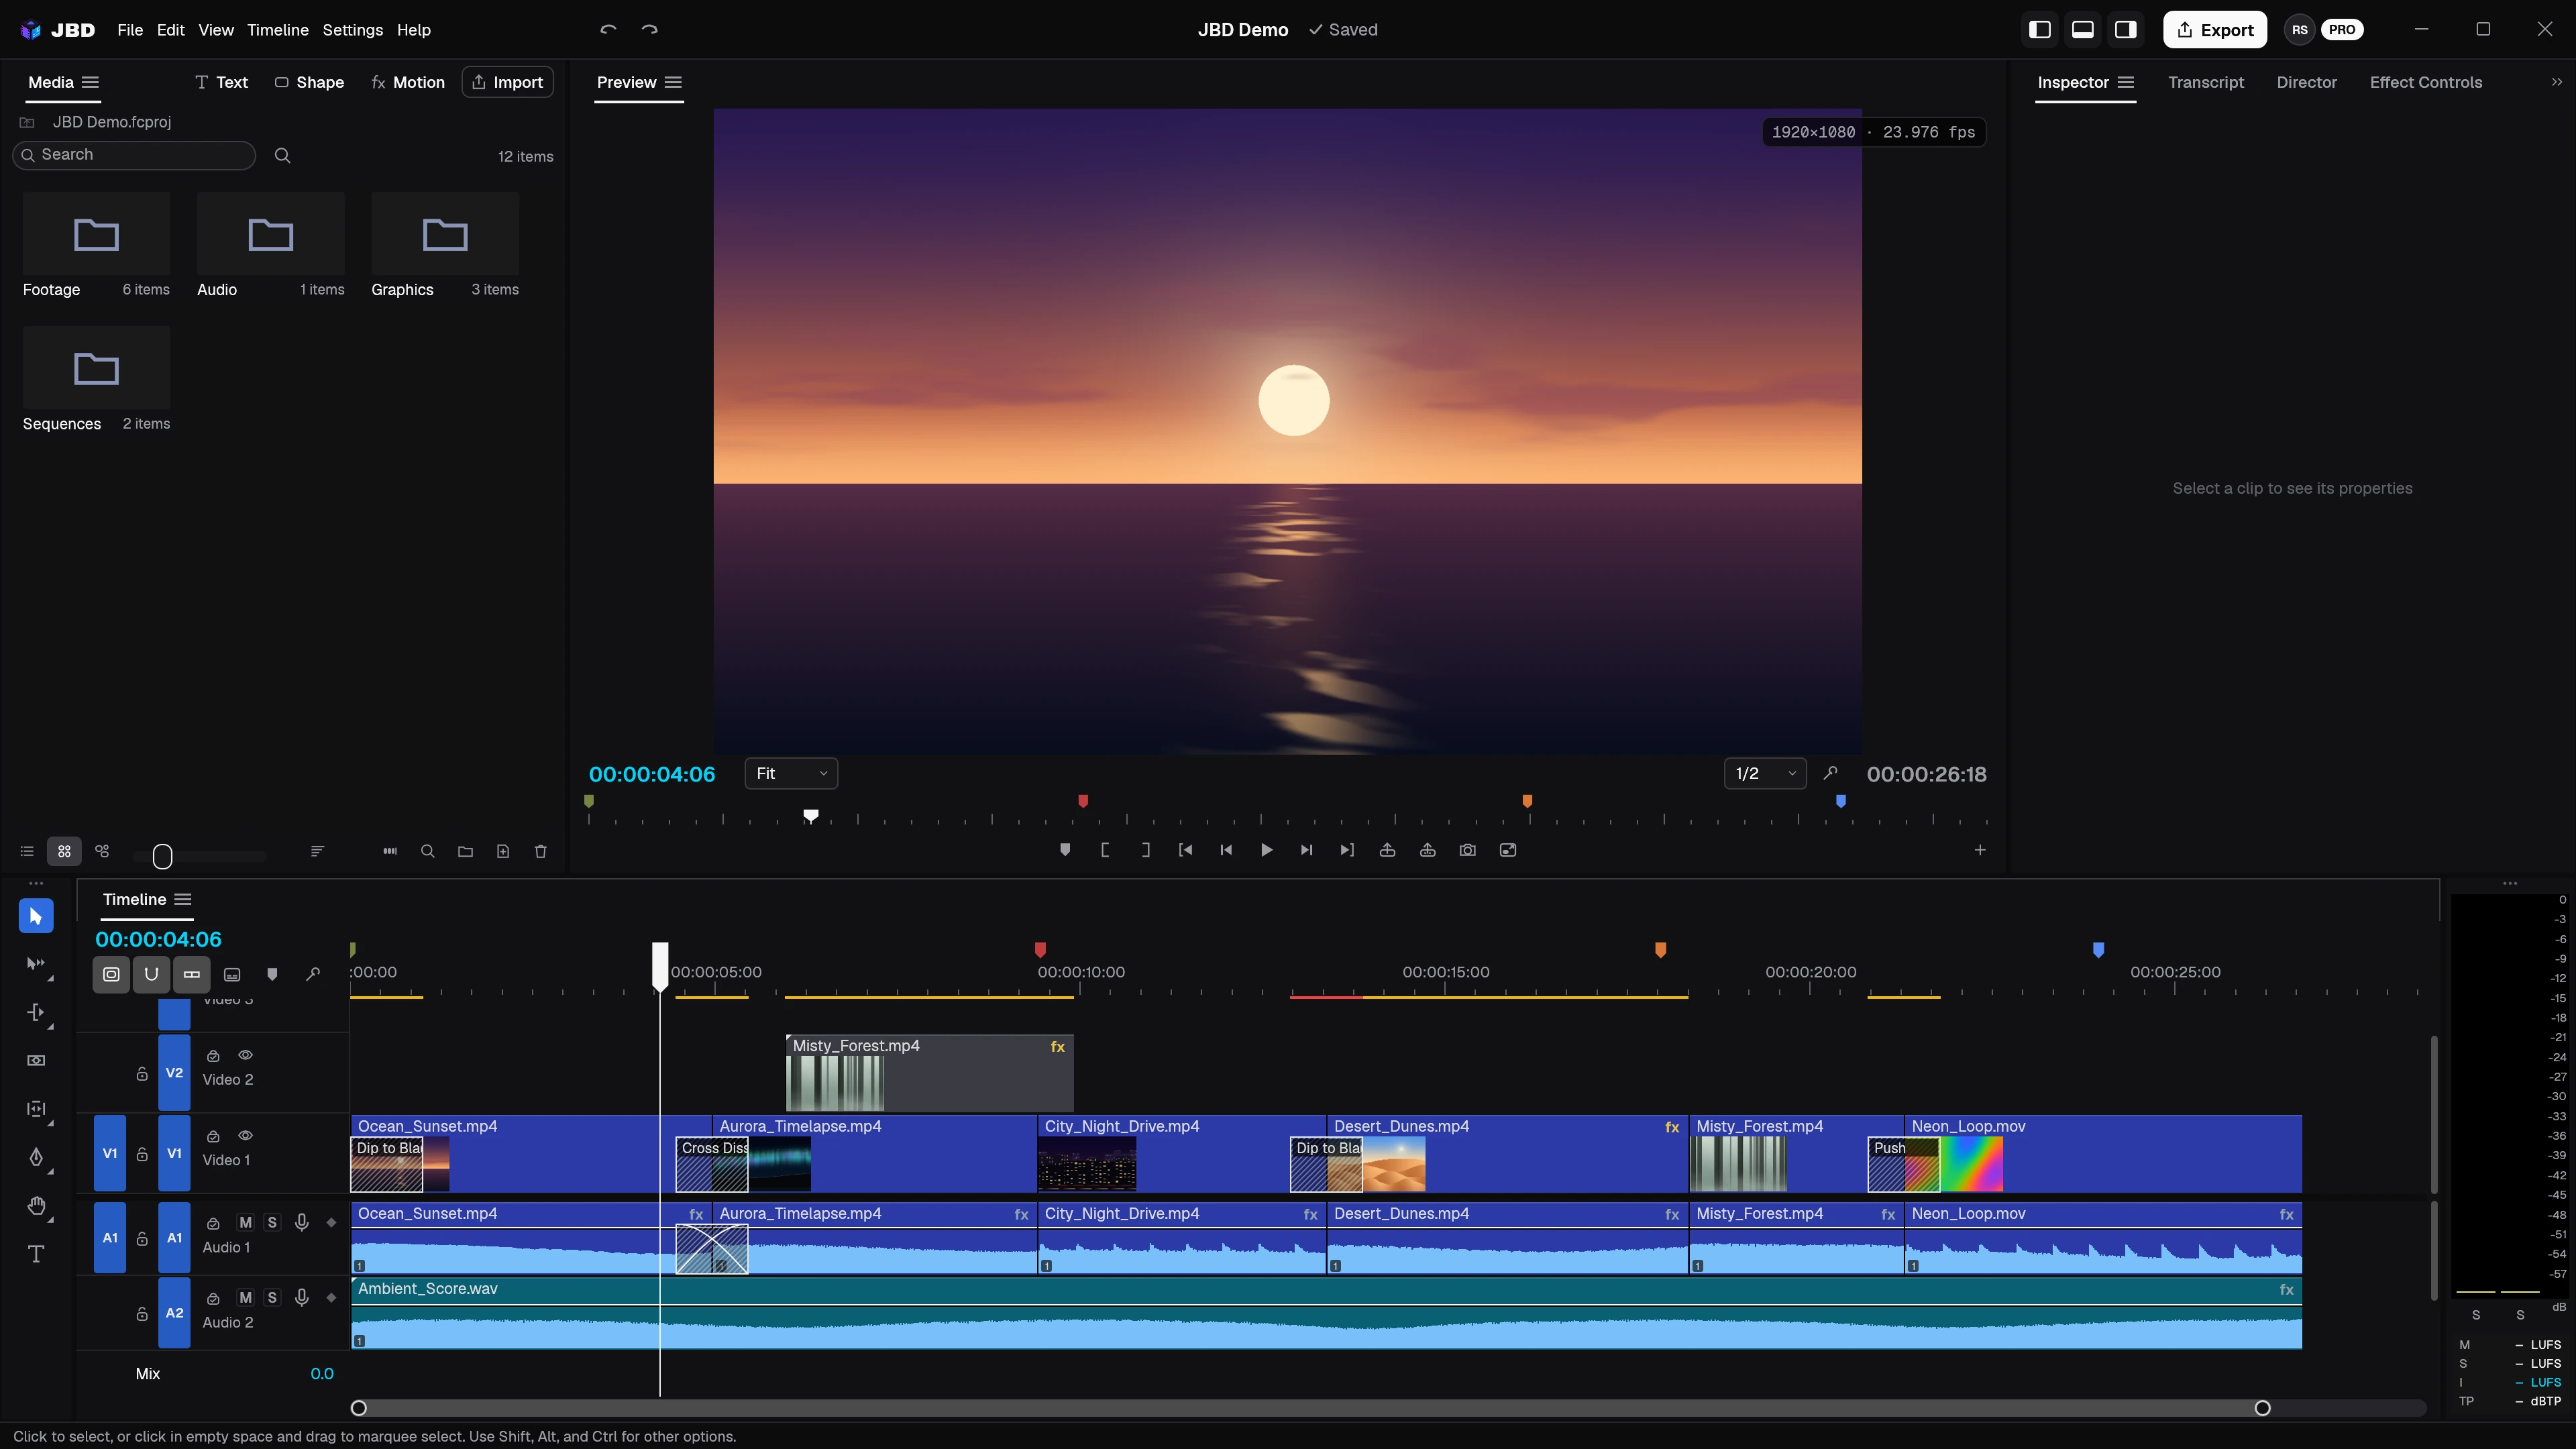Image resolution: width=2576 pixels, height=1449 pixels.
Task: Click the timeline zoom scrollbar right handle
Action: pos(2262,1408)
